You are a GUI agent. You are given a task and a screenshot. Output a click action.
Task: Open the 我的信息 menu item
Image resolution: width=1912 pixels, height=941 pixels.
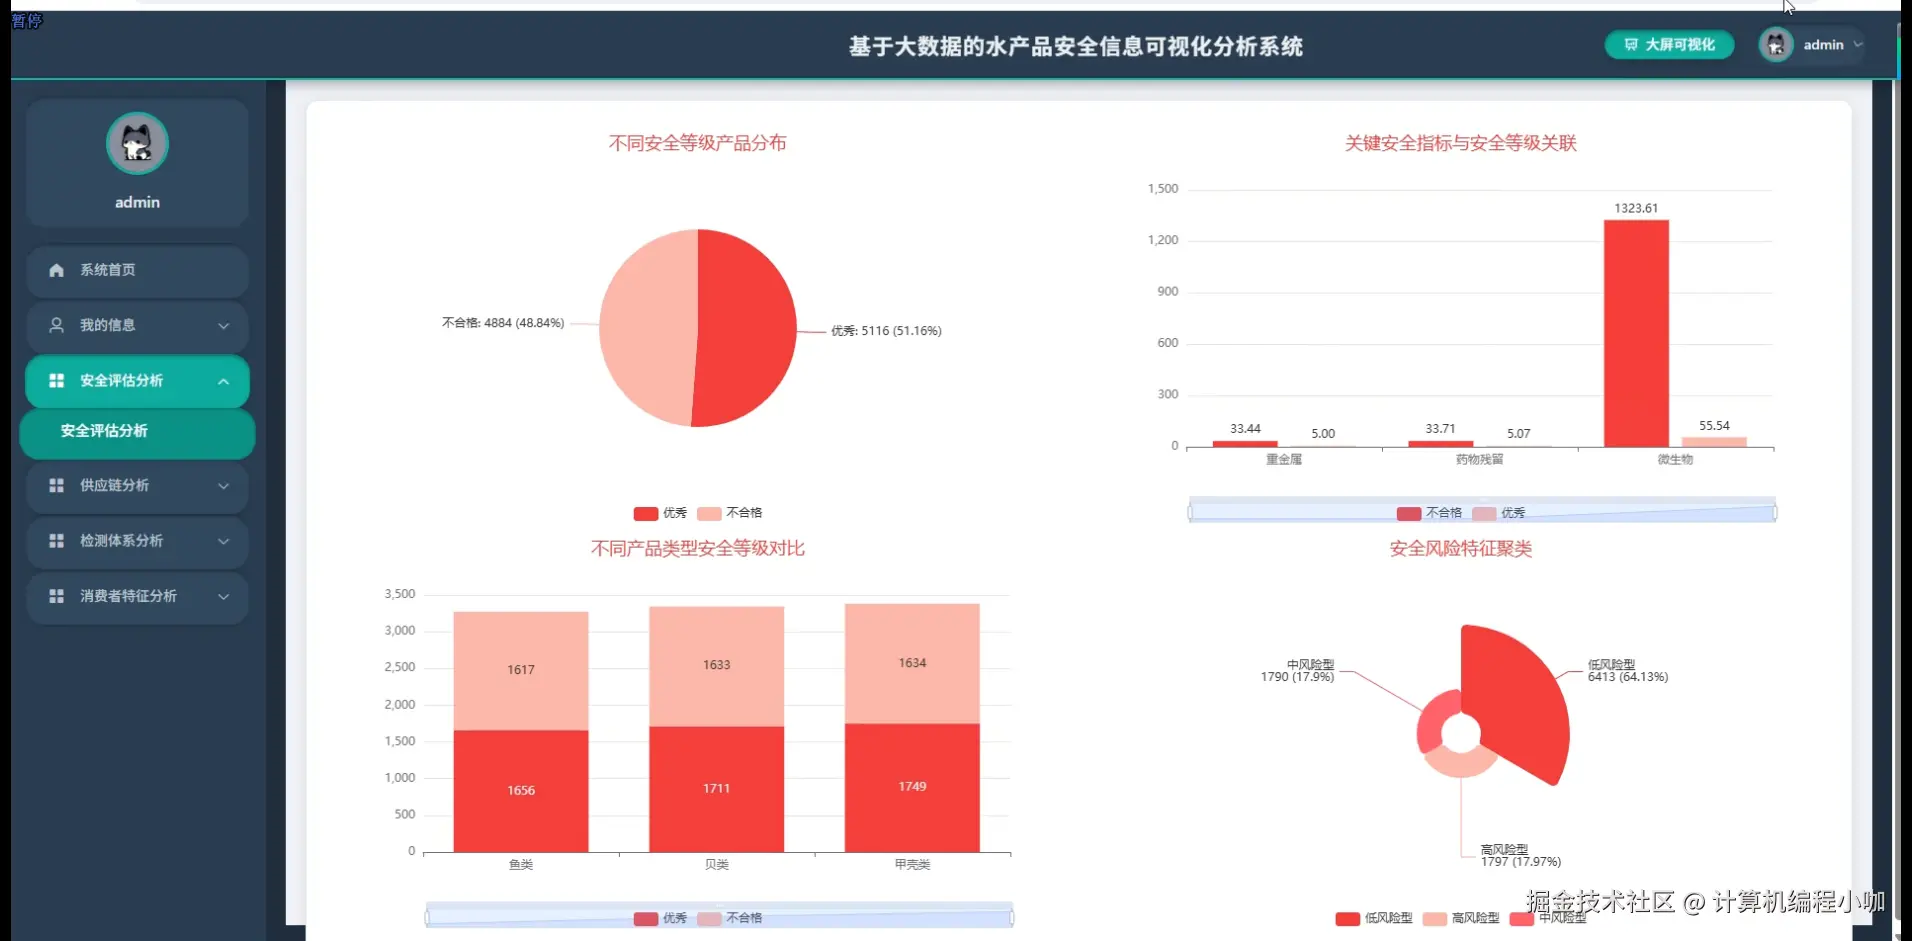137,325
